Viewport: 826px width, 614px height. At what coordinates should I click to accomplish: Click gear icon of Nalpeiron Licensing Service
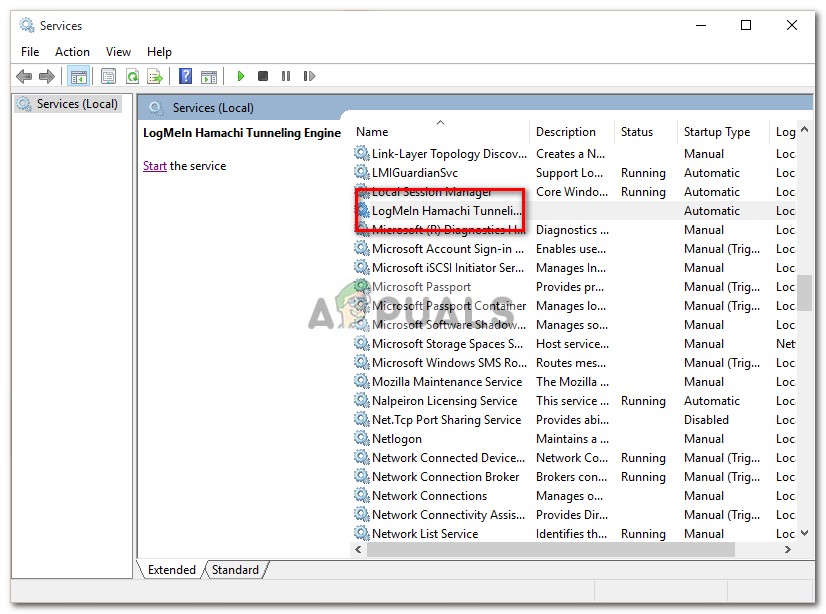click(362, 400)
